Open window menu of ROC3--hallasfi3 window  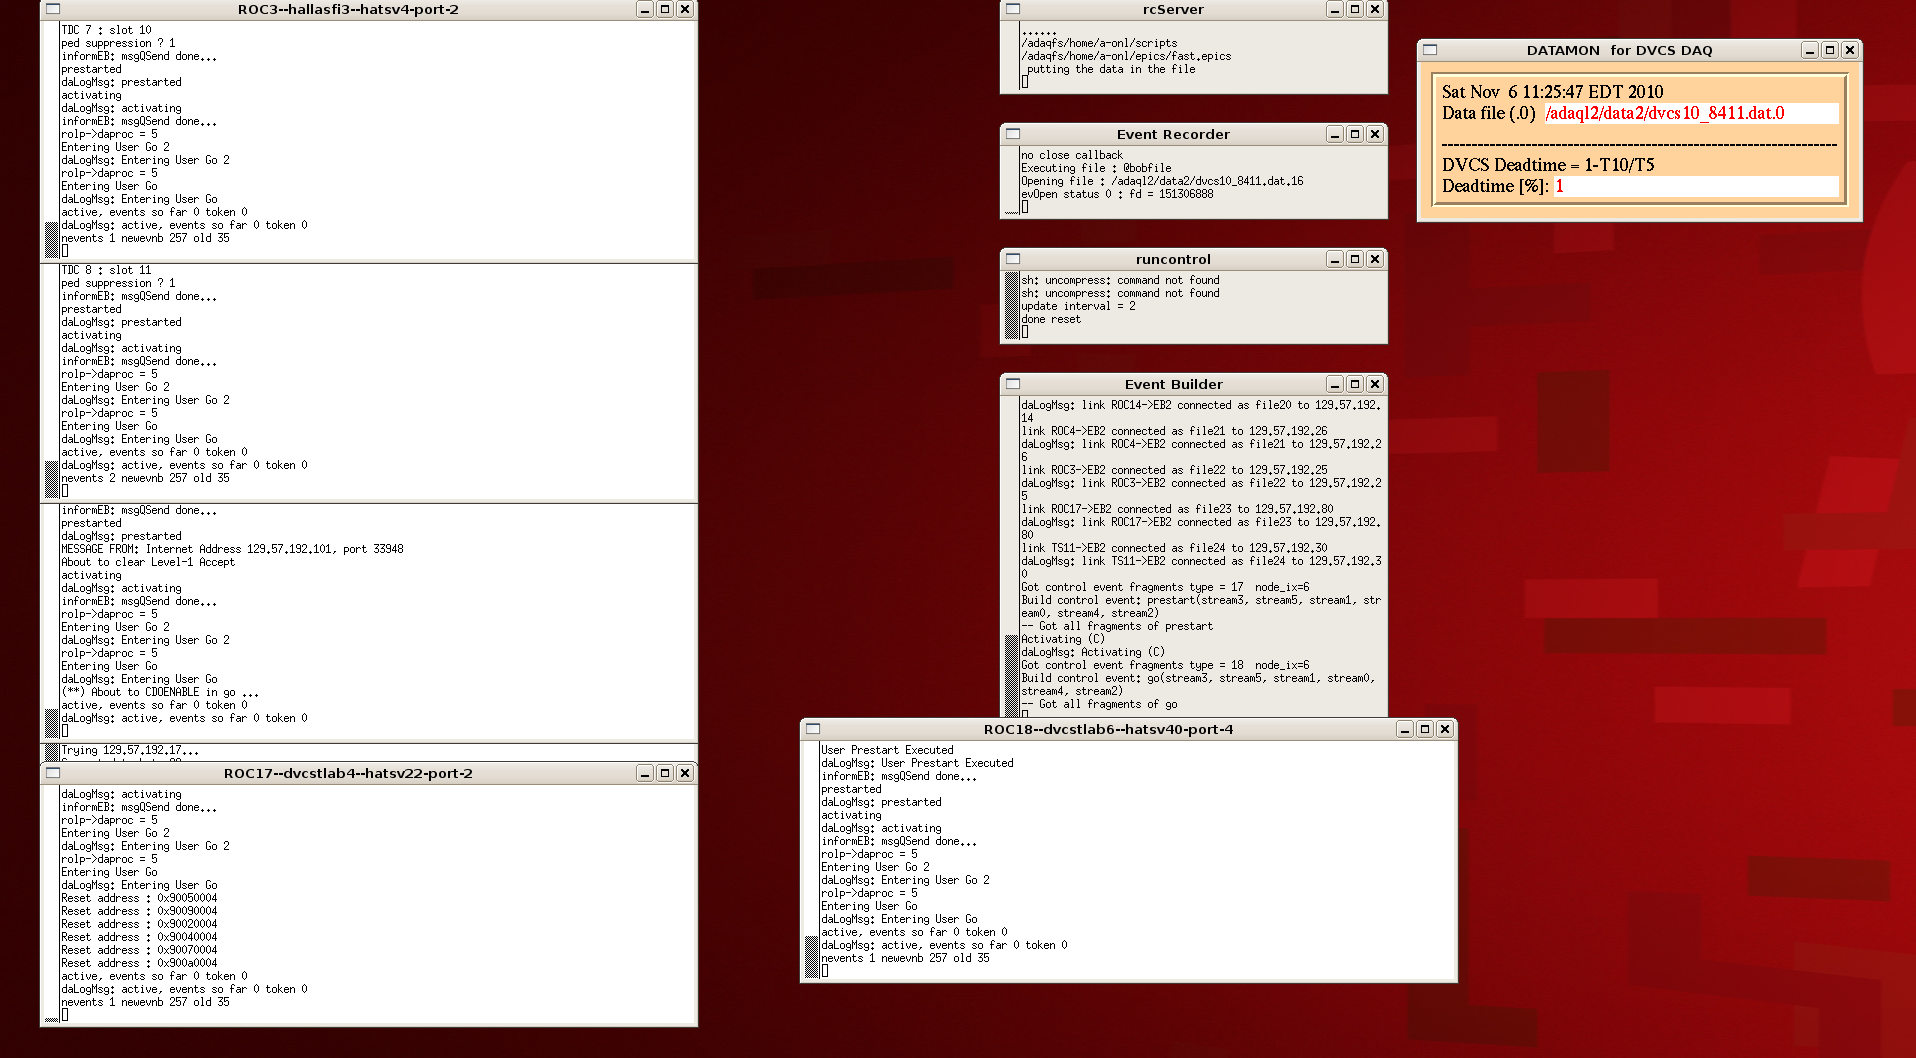coord(53,9)
